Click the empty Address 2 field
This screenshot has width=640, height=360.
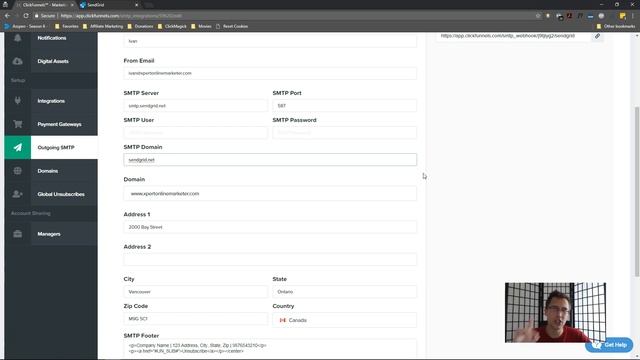[x=270, y=259]
